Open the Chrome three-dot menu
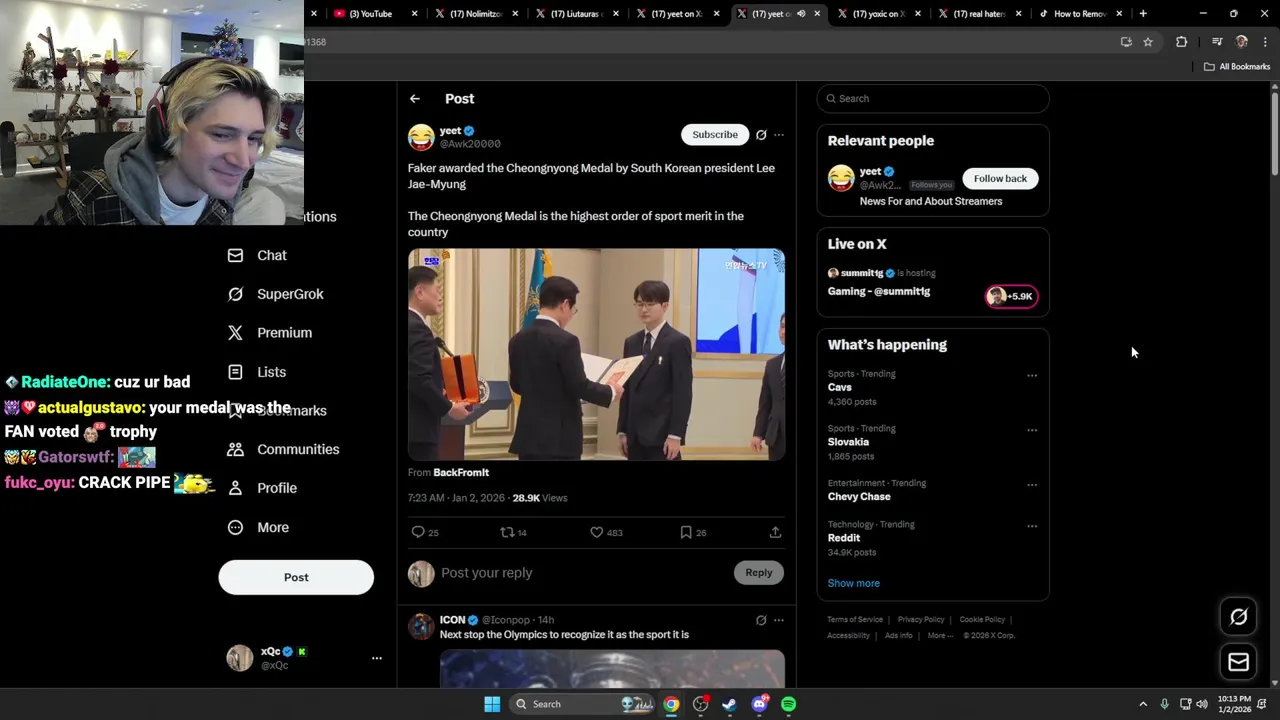 pyautogui.click(x=1266, y=42)
